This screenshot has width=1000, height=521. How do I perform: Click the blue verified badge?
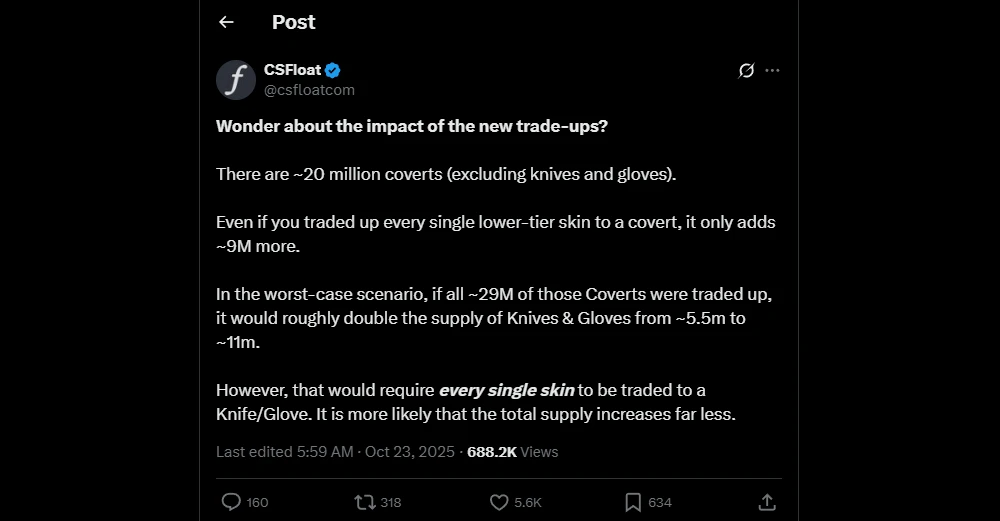pos(332,70)
